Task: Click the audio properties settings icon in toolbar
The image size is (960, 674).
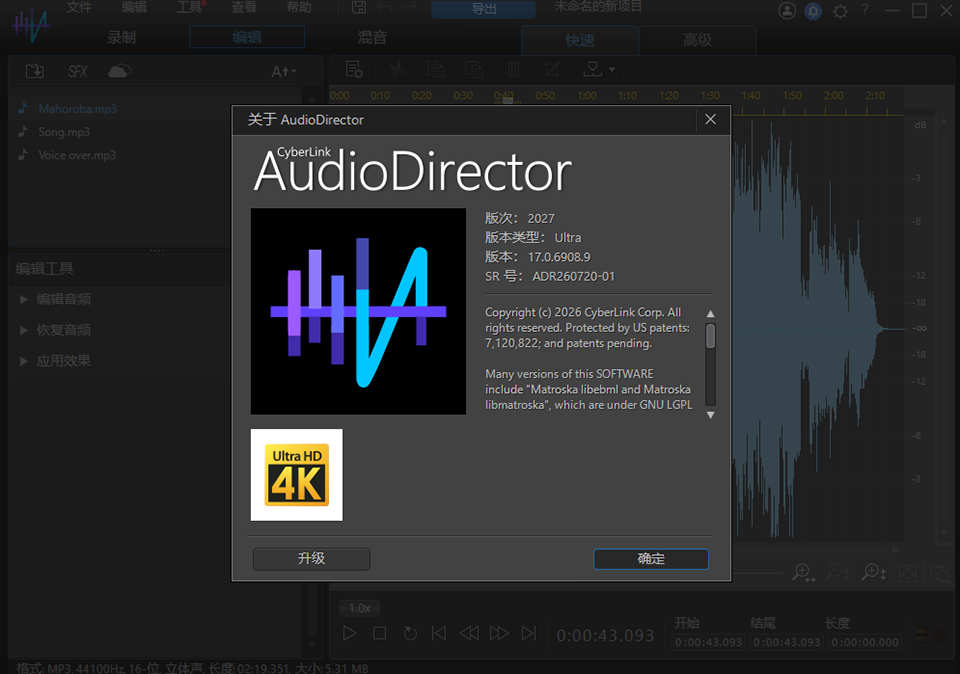Action: click(x=354, y=70)
